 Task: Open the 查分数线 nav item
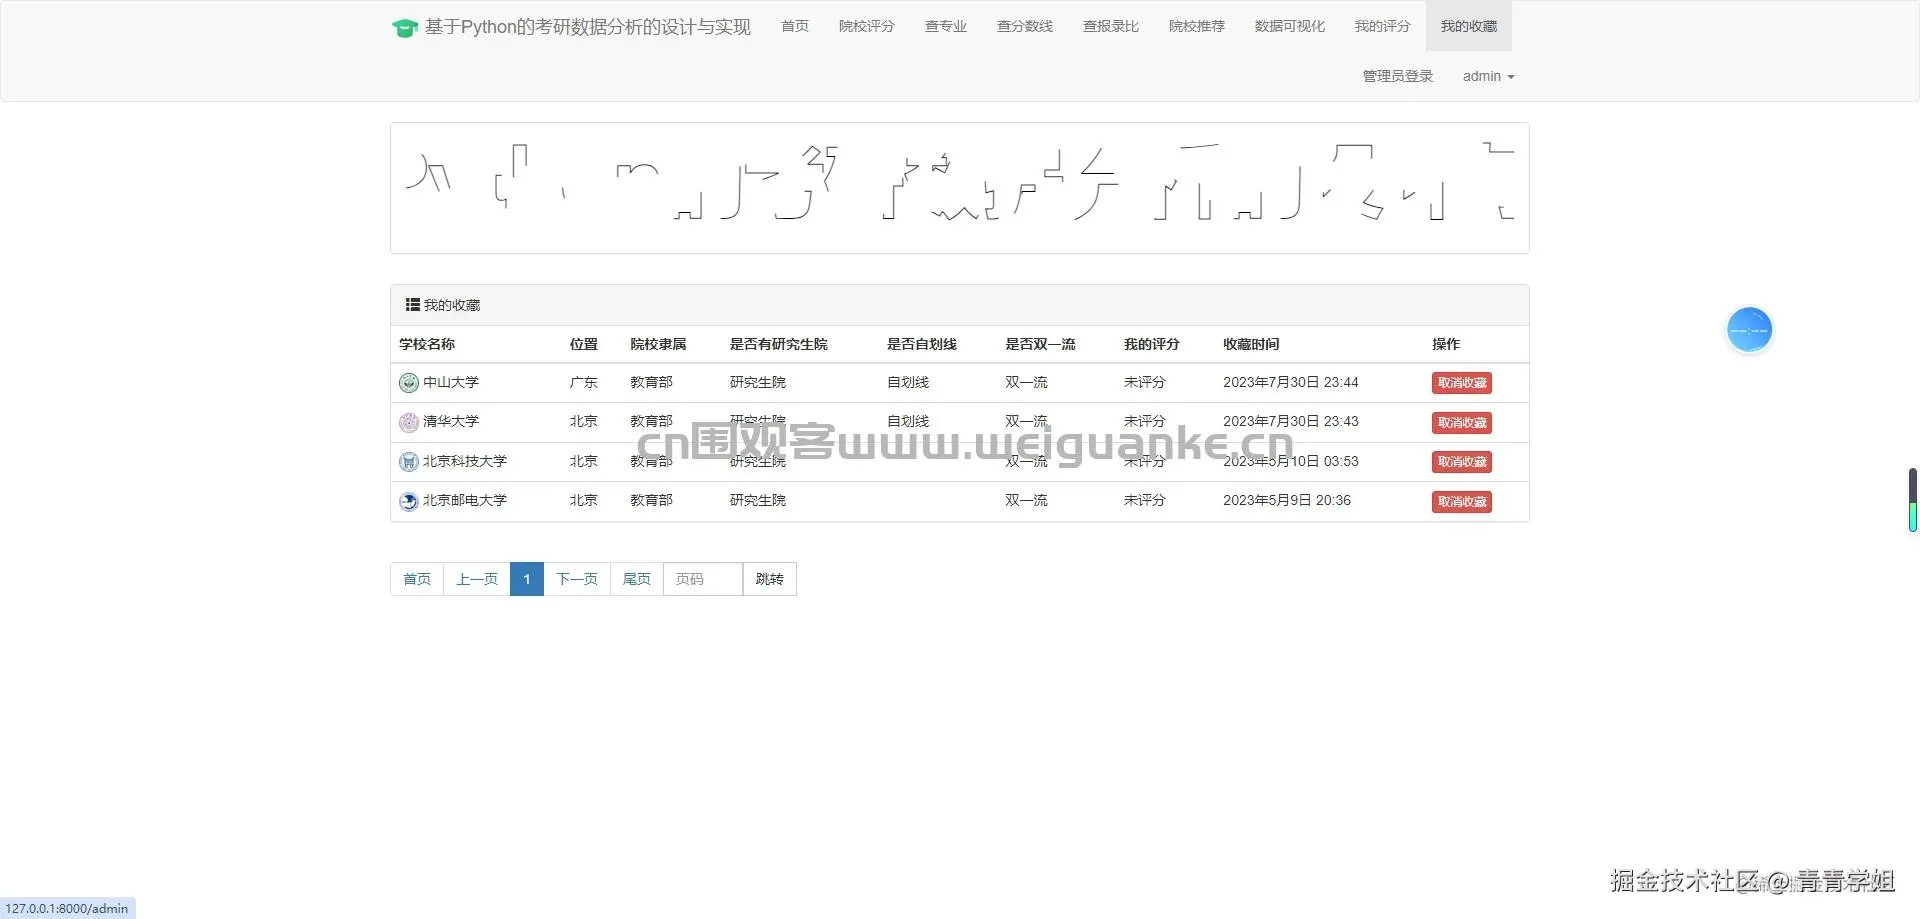point(1025,26)
